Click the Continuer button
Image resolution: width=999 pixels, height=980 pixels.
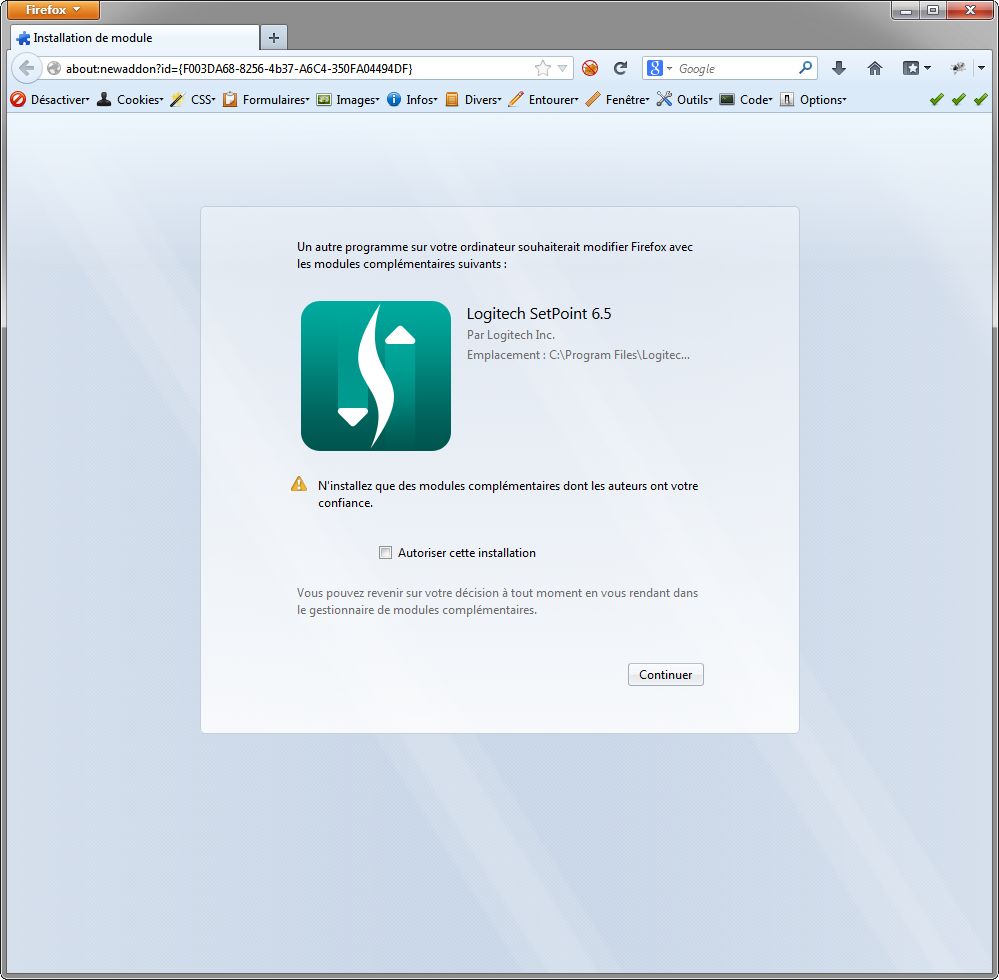click(665, 674)
